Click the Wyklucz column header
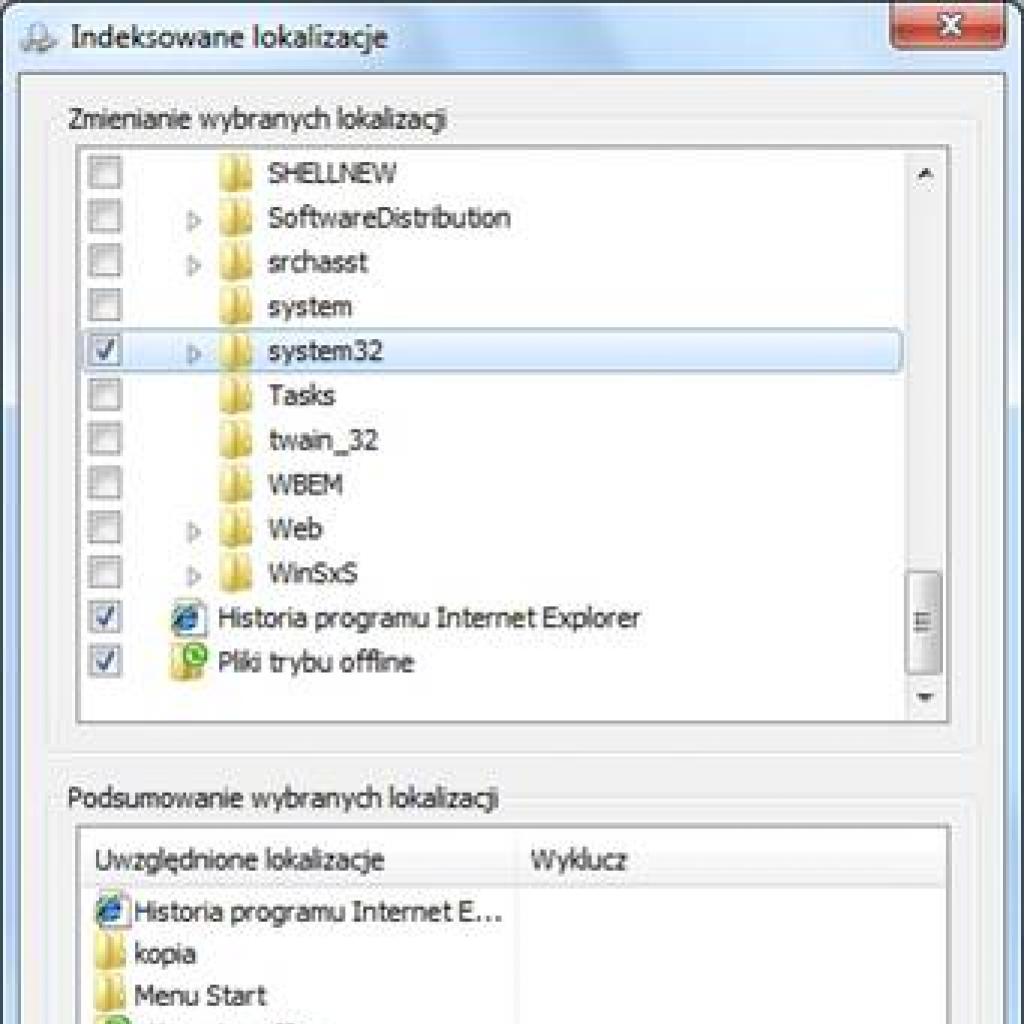The width and height of the screenshot is (1024, 1024). point(578,860)
